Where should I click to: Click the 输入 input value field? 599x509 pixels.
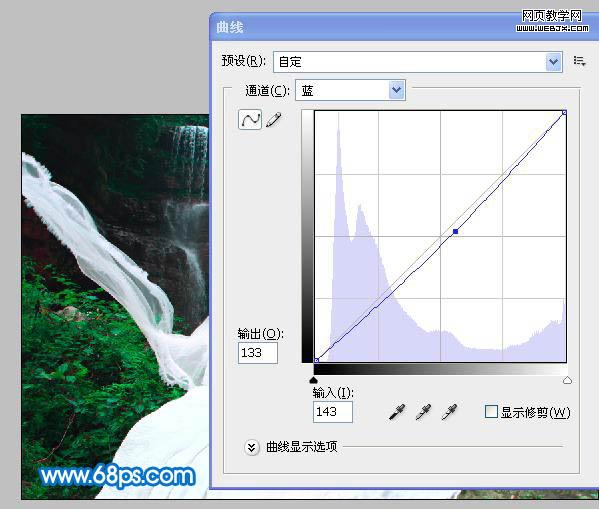click(332, 412)
